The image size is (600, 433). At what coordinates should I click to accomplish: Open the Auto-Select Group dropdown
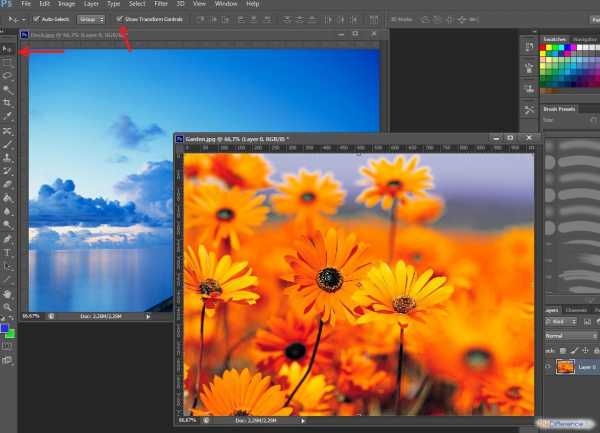pyautogui.click(x=91, y=20)
